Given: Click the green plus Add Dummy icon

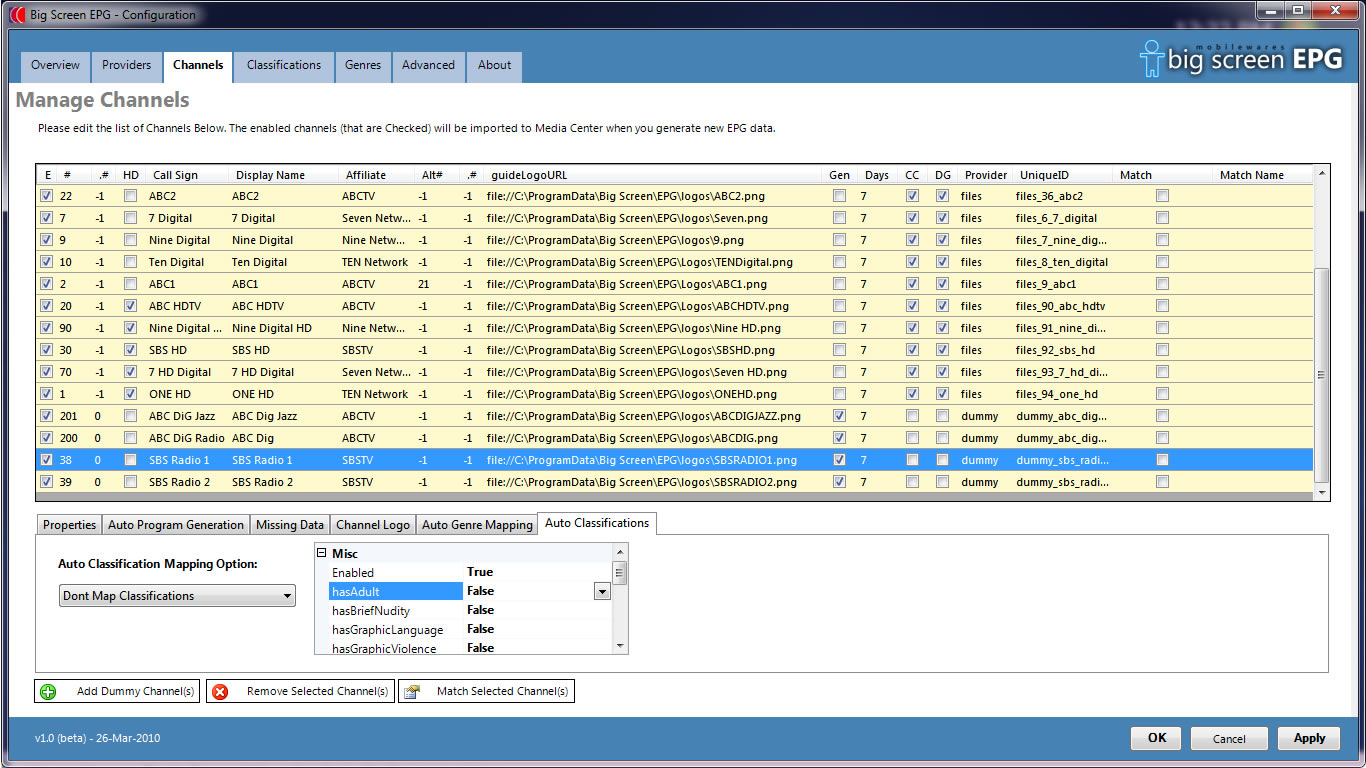Looking at the screenshot, I should (47, 691).
